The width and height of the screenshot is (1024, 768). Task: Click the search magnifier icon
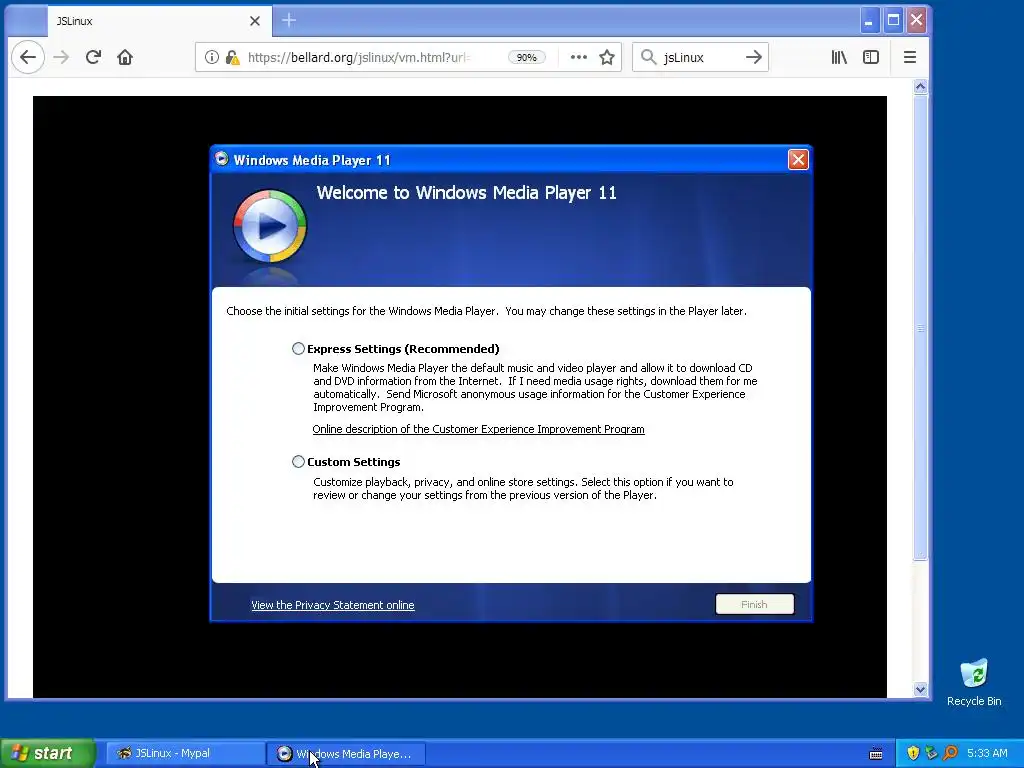pyautogui.click(x=648, y=57)
